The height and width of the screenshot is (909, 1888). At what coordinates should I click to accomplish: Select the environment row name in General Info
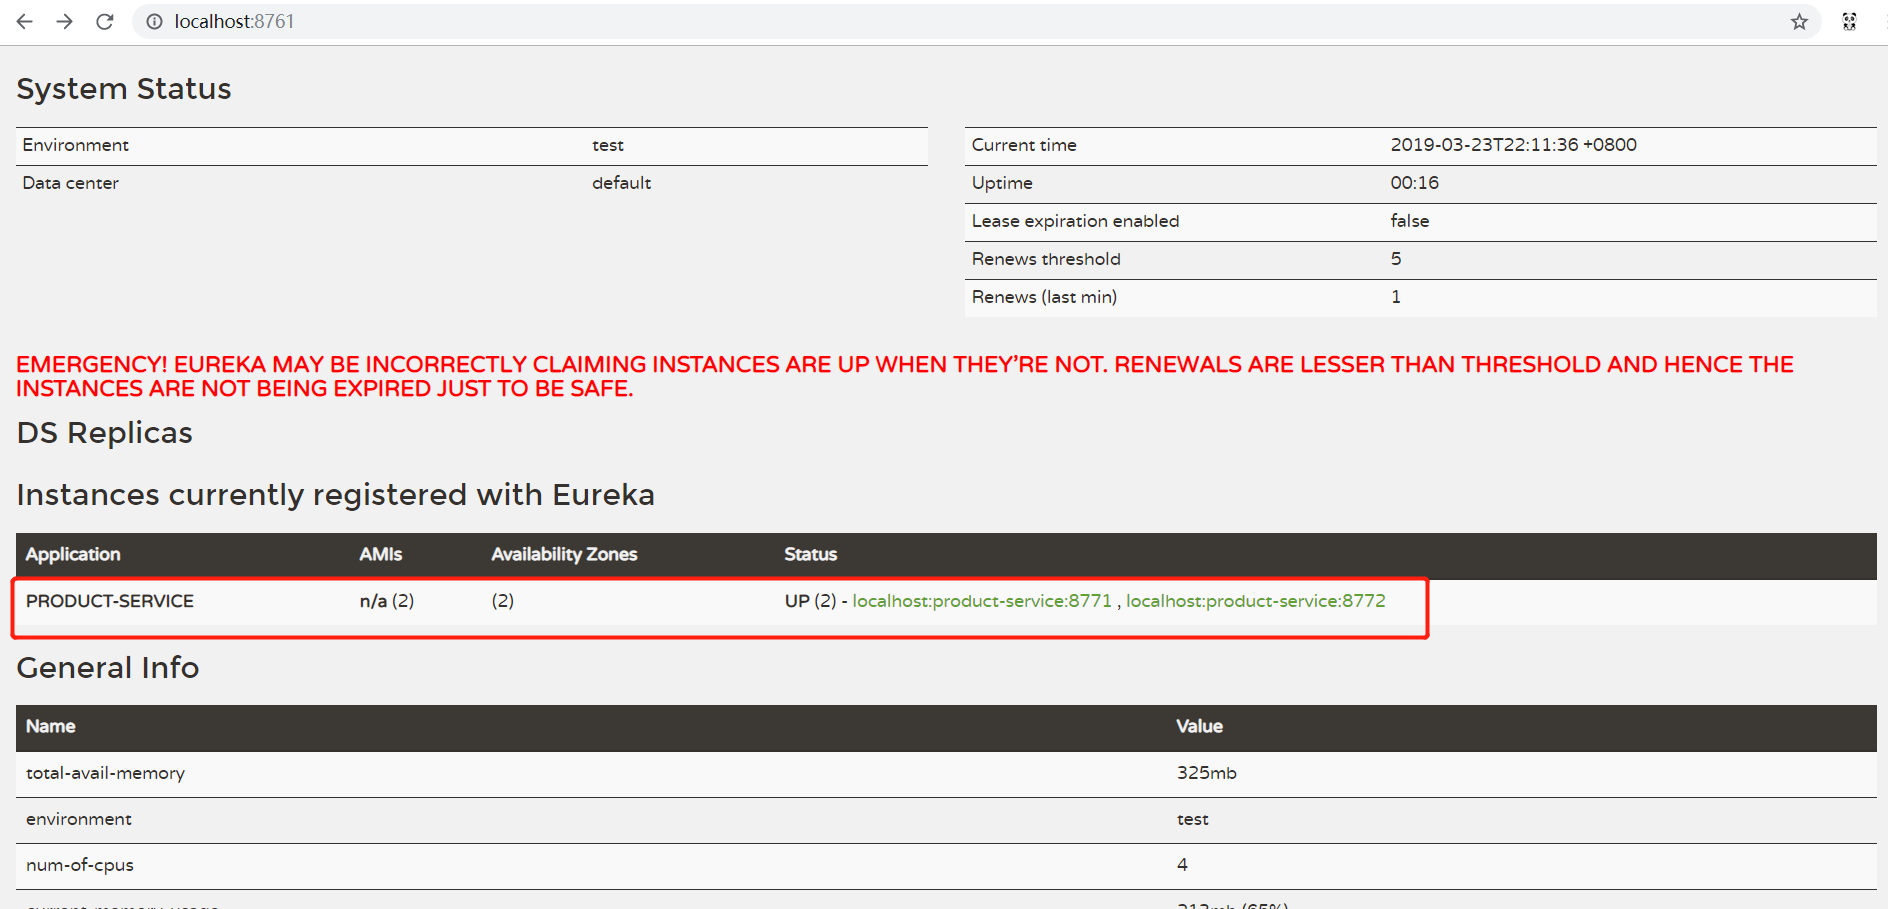(x=79, y=819)
